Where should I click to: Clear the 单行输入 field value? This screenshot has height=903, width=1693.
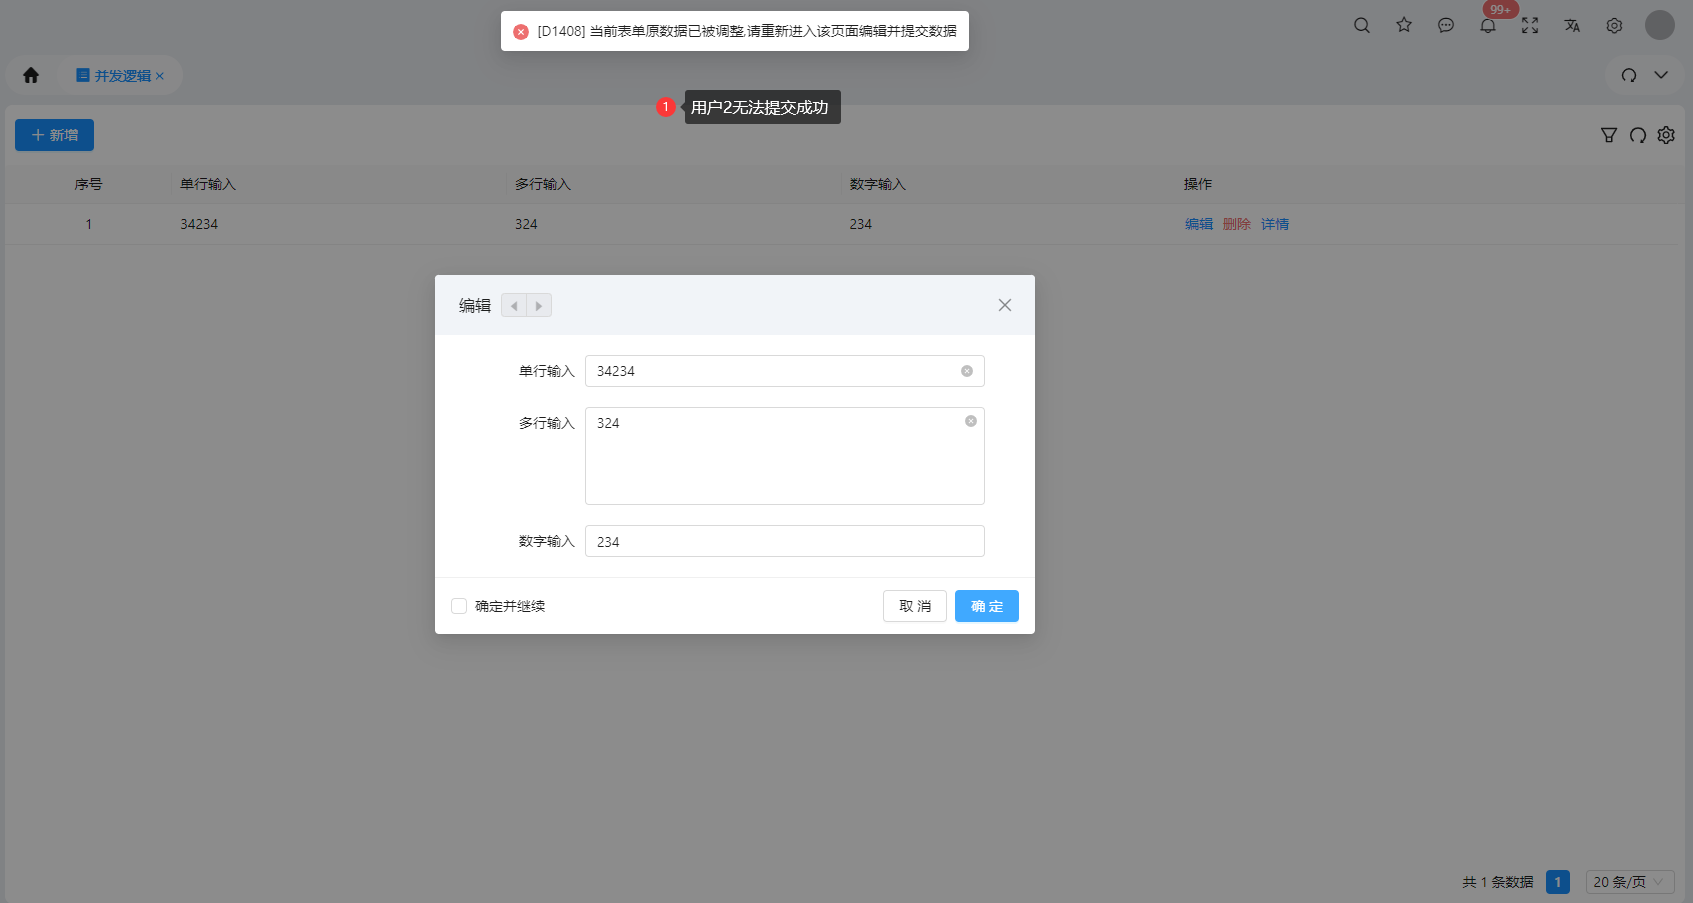point(967,371)
